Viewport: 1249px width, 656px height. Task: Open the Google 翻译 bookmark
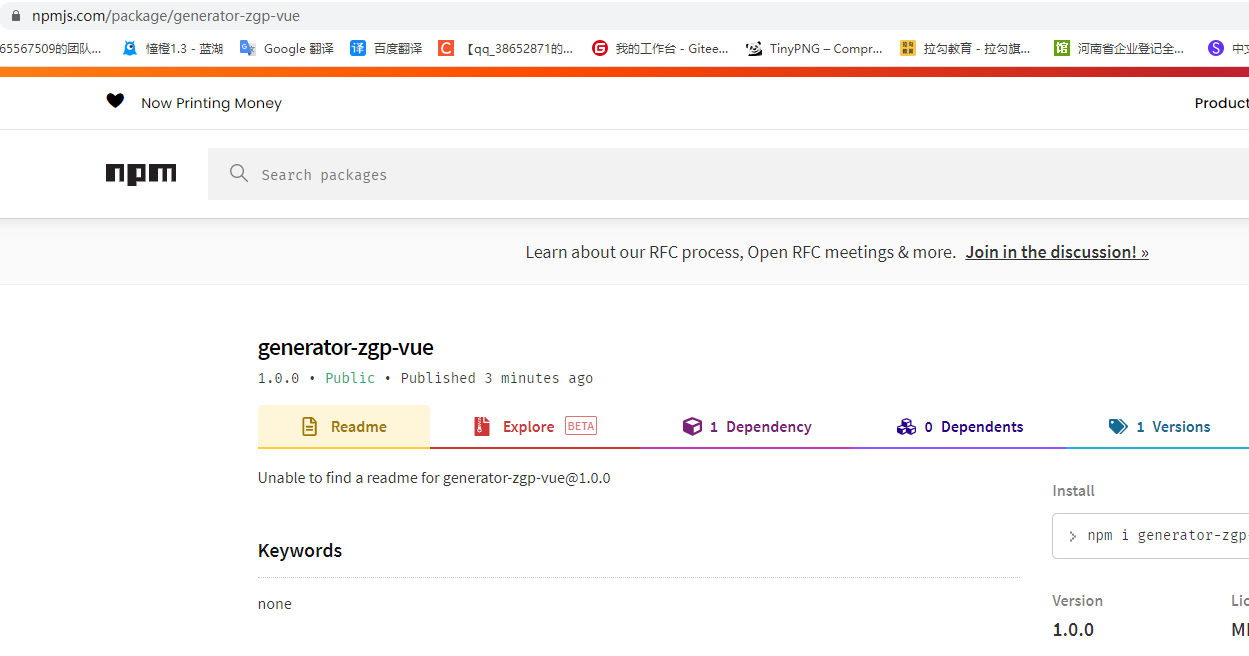pos(287,48)
